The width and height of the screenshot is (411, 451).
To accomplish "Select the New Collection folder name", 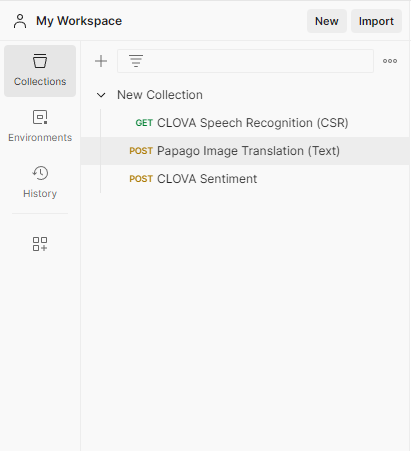I will coord(160,95).
